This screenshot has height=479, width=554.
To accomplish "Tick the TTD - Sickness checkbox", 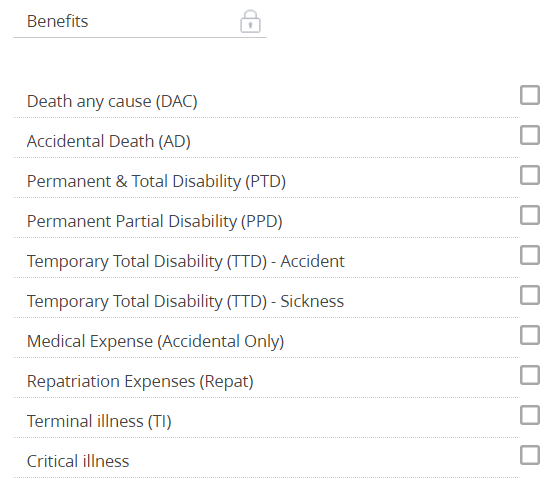I will 530,295.
